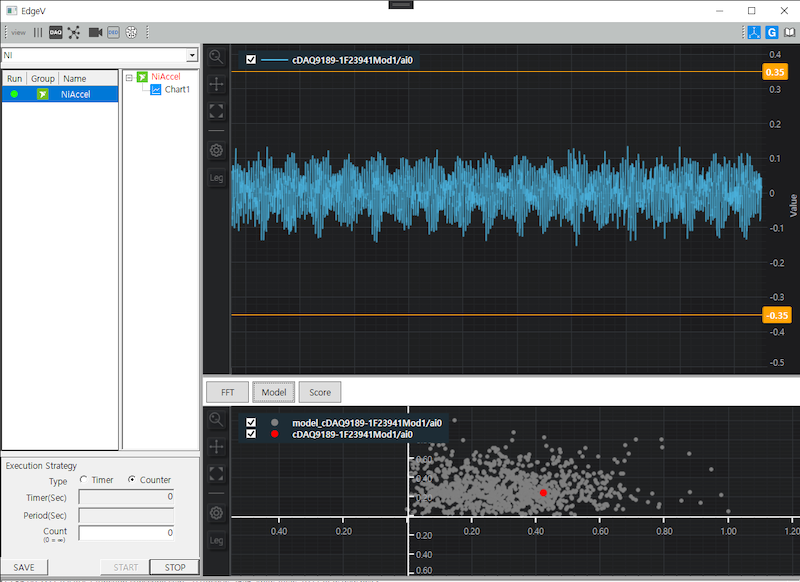
Task: Switch to the Score tab
Action: point(319,392)
